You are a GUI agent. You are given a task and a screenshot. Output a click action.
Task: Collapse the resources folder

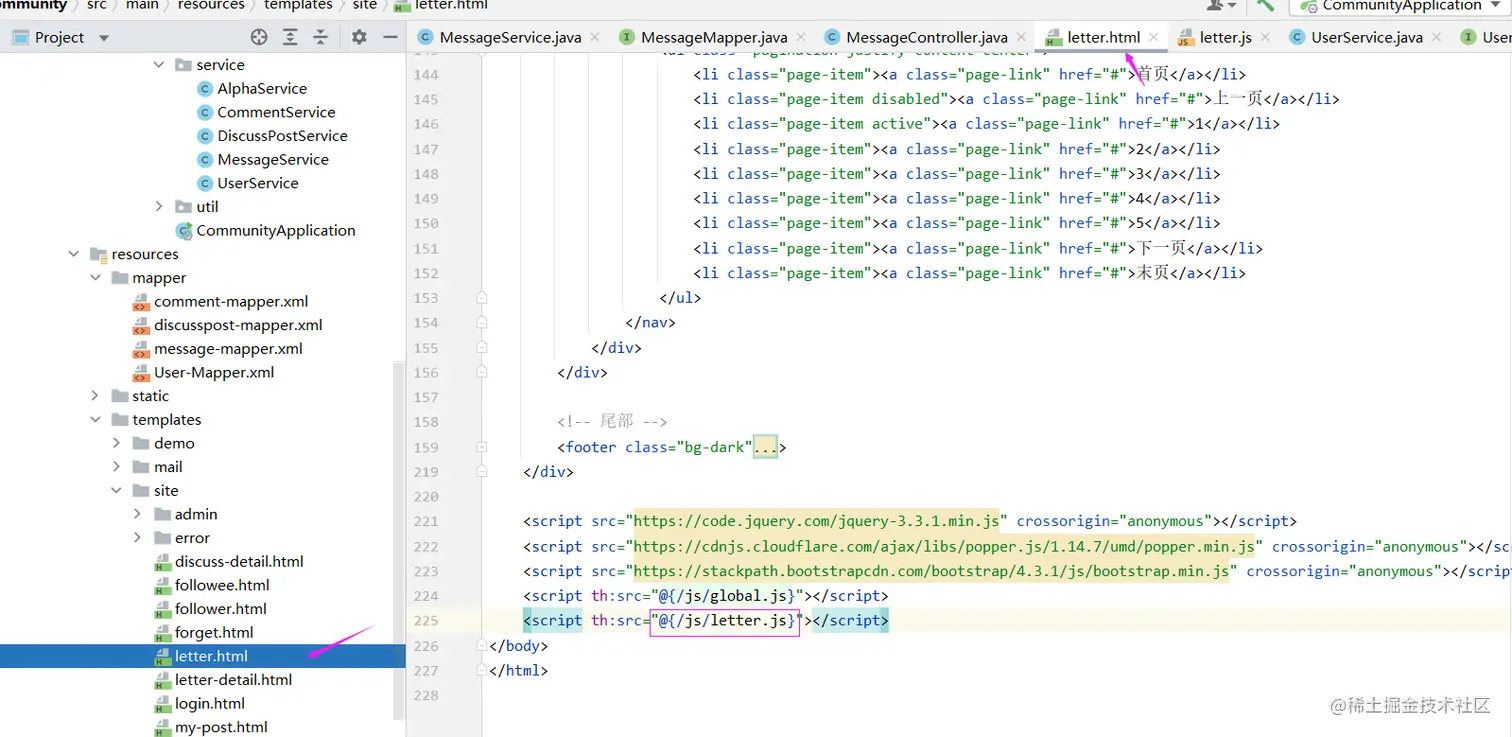click(x=74, y=254)
